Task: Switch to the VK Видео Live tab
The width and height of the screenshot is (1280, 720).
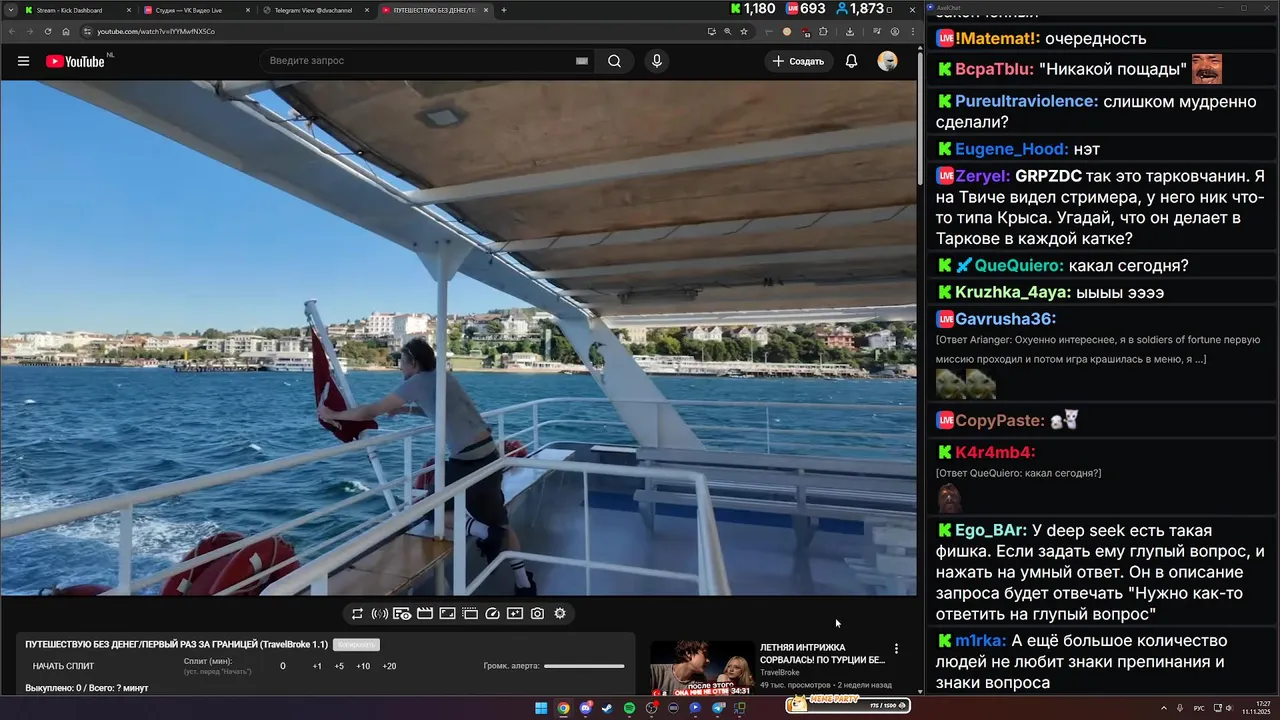Action: 196,10
